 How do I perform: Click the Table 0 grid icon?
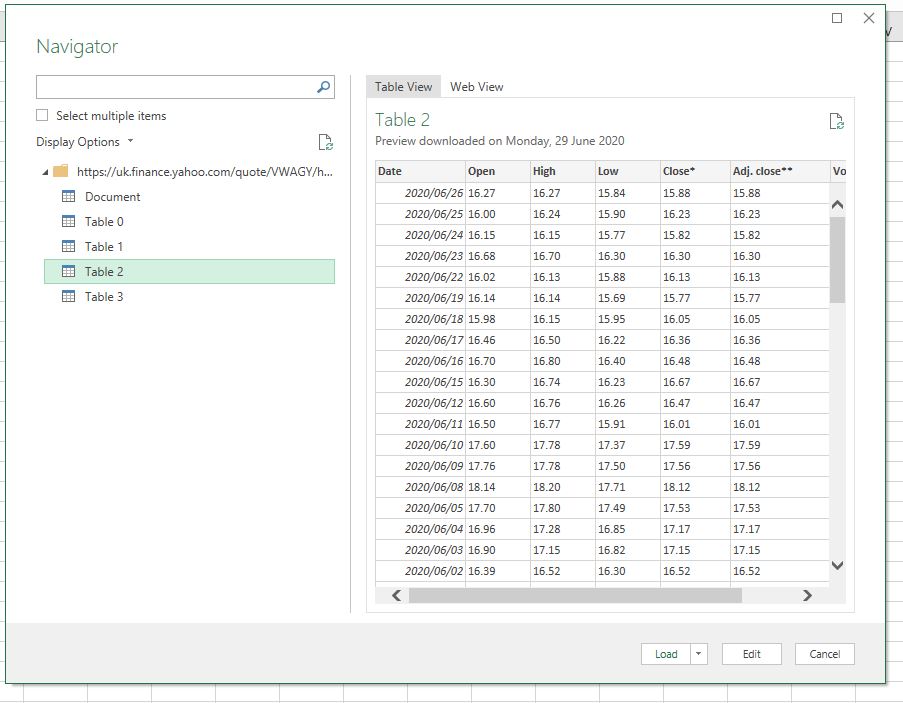pyautogui.click(x=69, y=222)
